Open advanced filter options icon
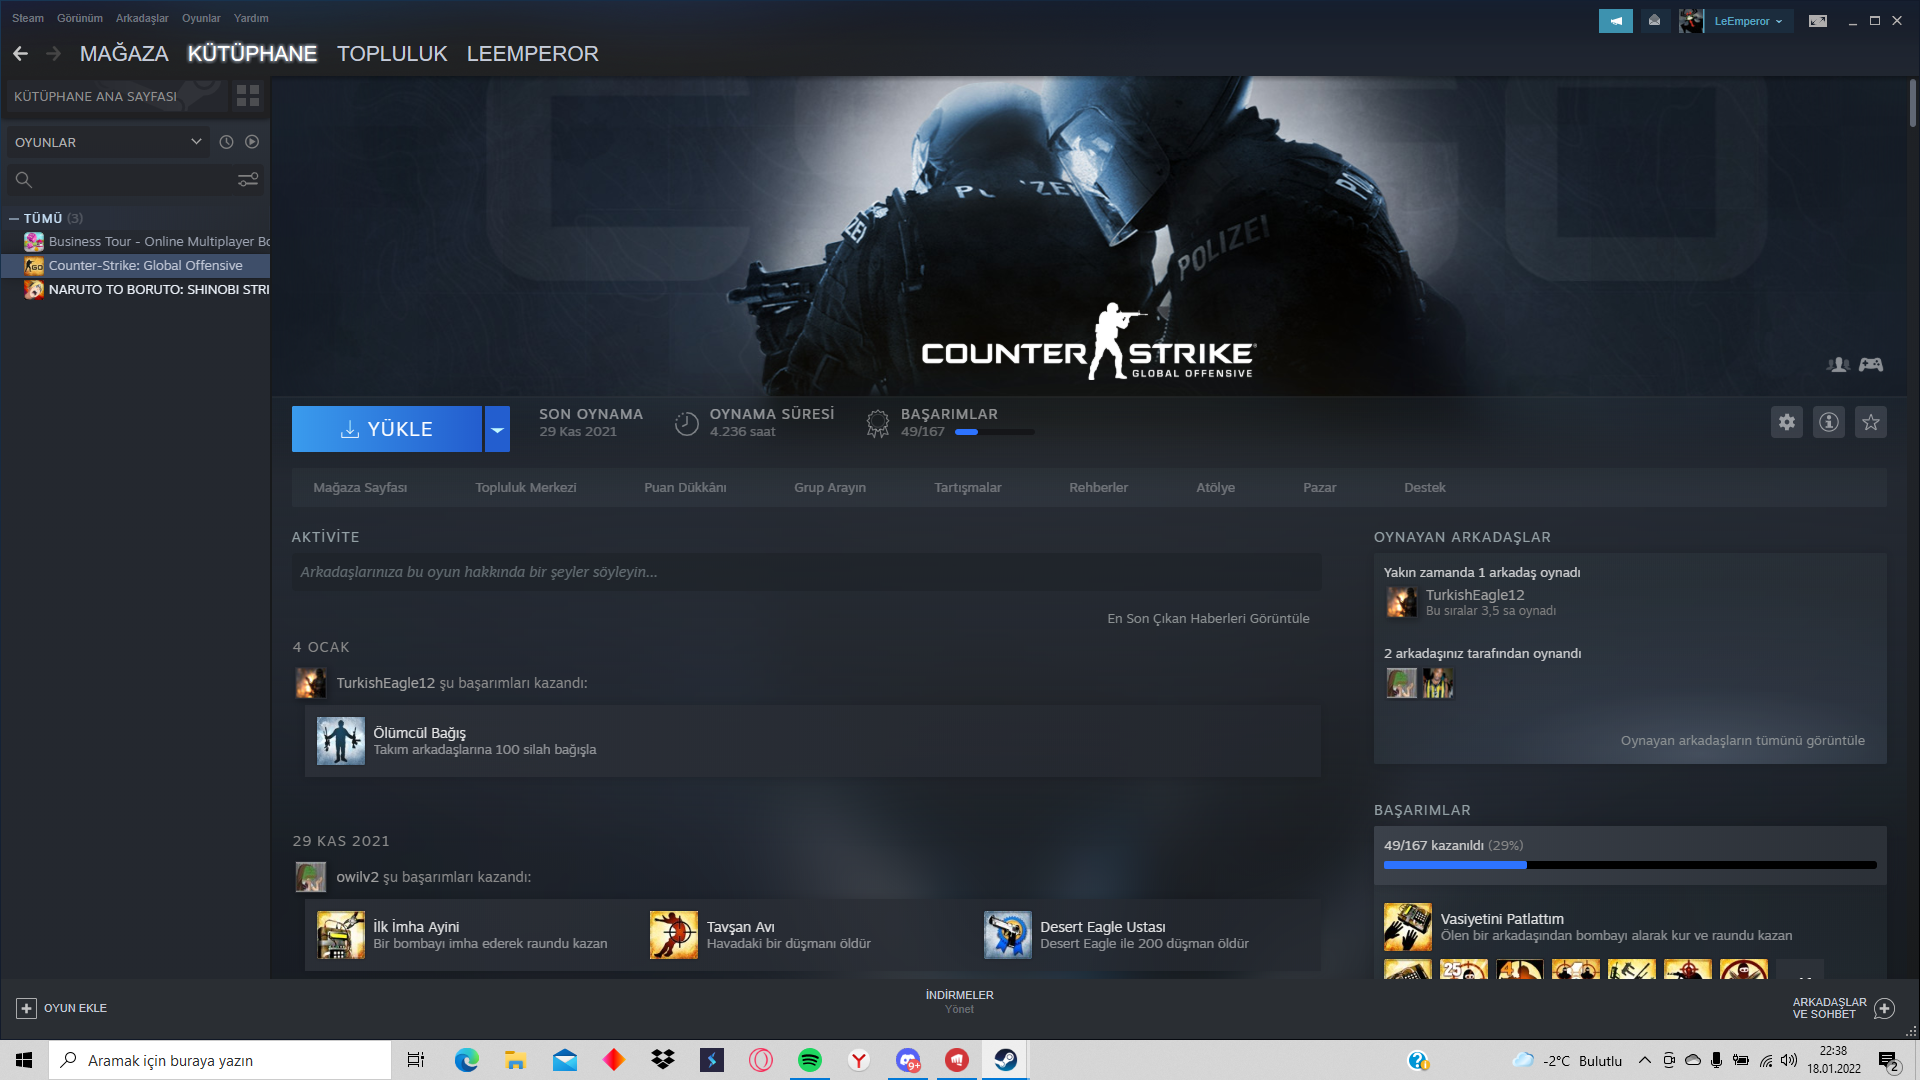 click(248, 180)
